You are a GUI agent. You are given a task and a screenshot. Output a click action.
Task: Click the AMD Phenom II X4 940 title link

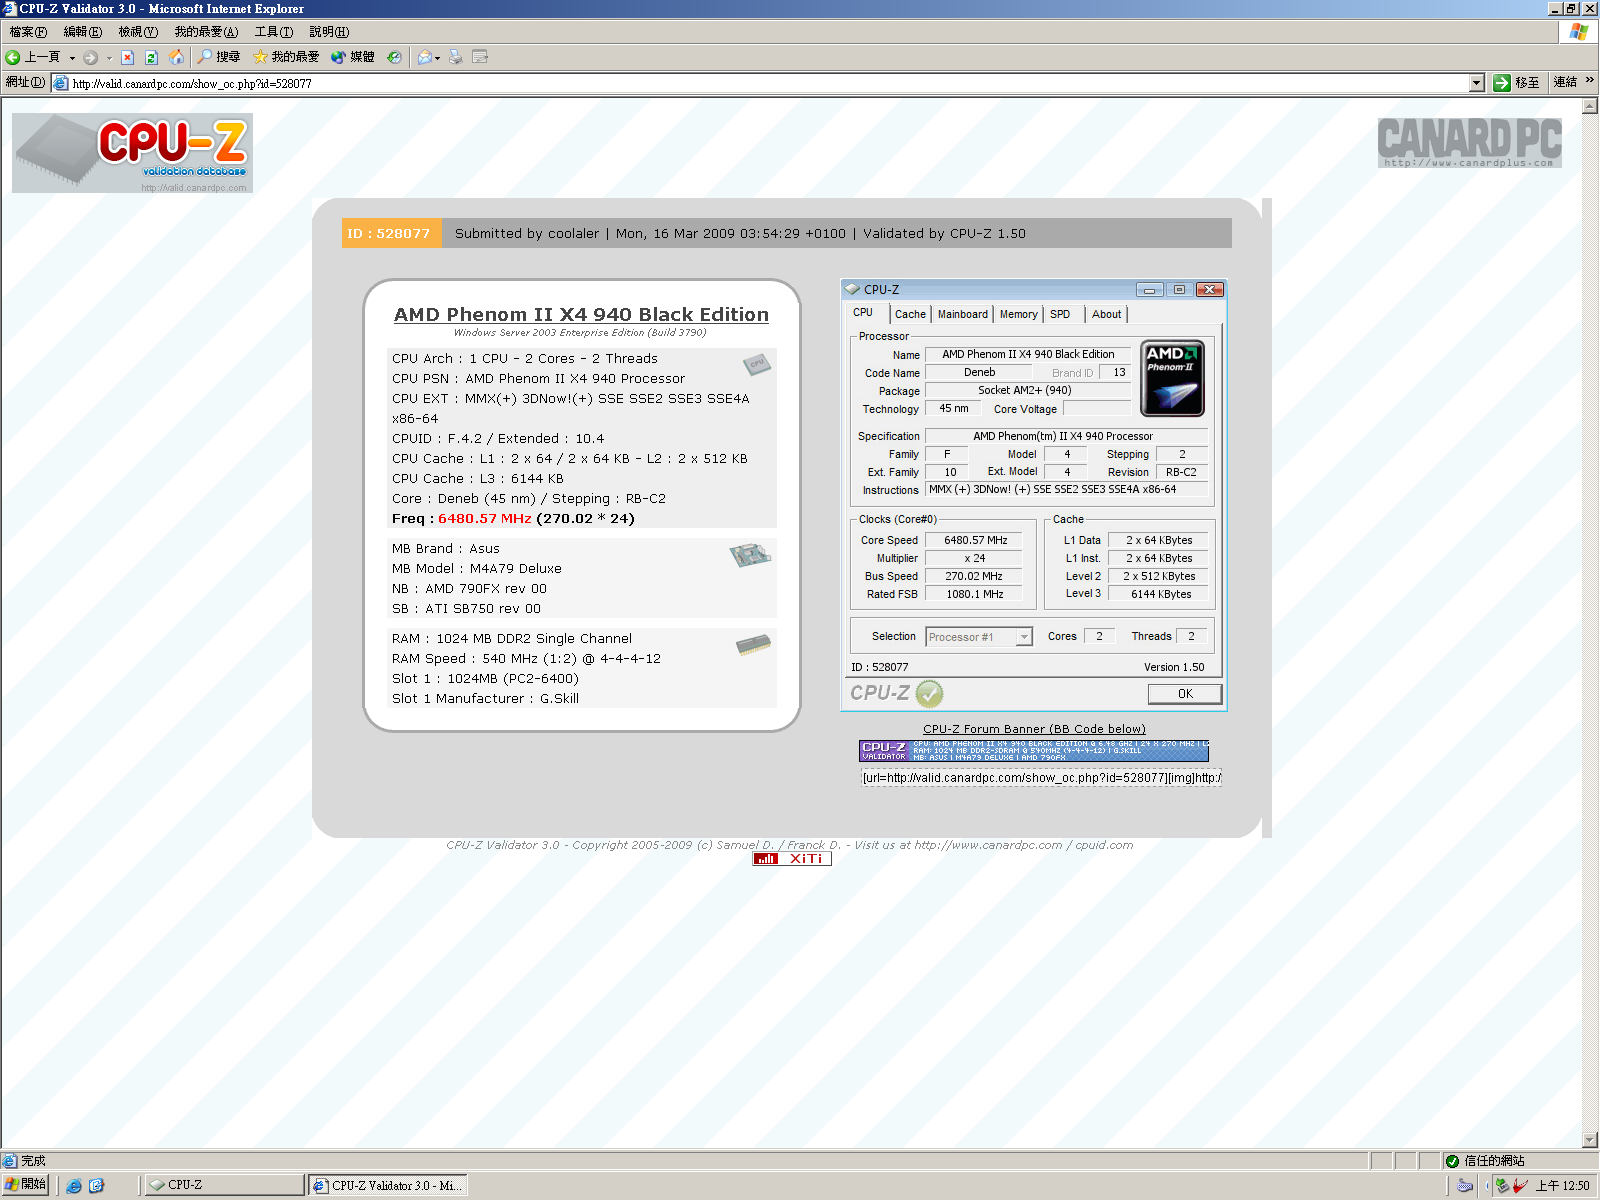[x=581, y=314]
